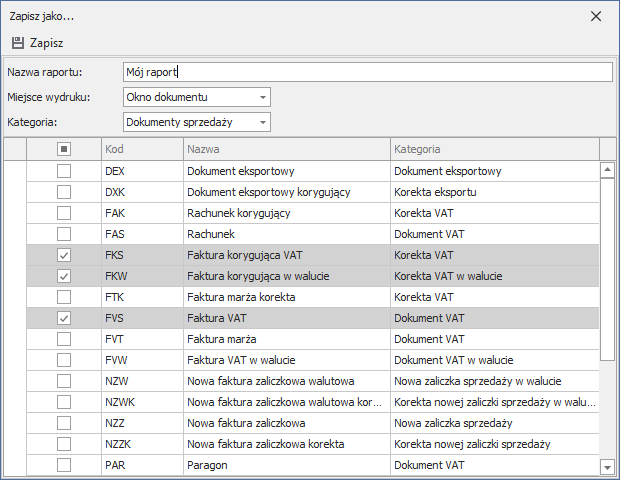Click the 'NZWK' code cell
Viewport: 620px width, 480px height.
(x=142, y=402)
